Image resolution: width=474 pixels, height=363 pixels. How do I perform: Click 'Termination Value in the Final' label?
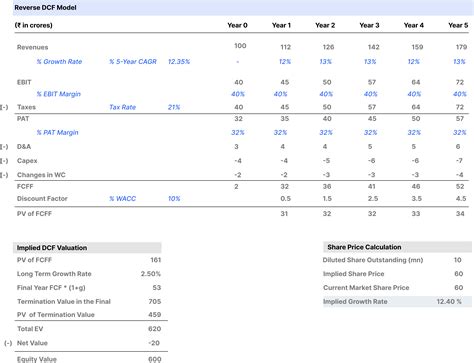click(x=64, y=302)
